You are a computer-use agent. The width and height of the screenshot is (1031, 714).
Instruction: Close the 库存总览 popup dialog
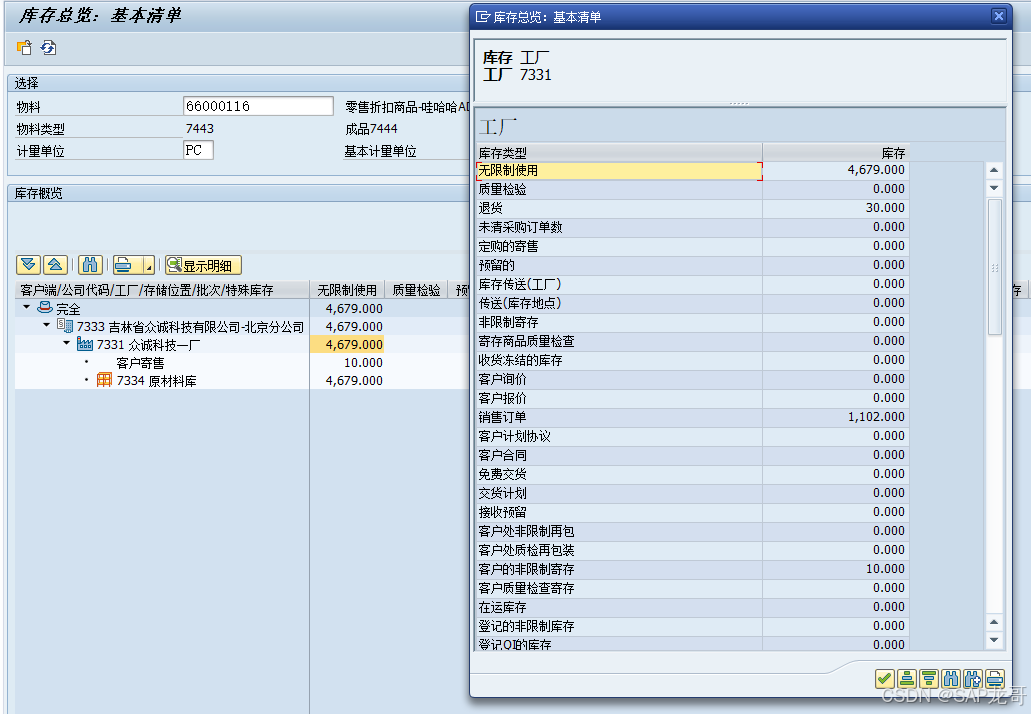coord(998,16)
